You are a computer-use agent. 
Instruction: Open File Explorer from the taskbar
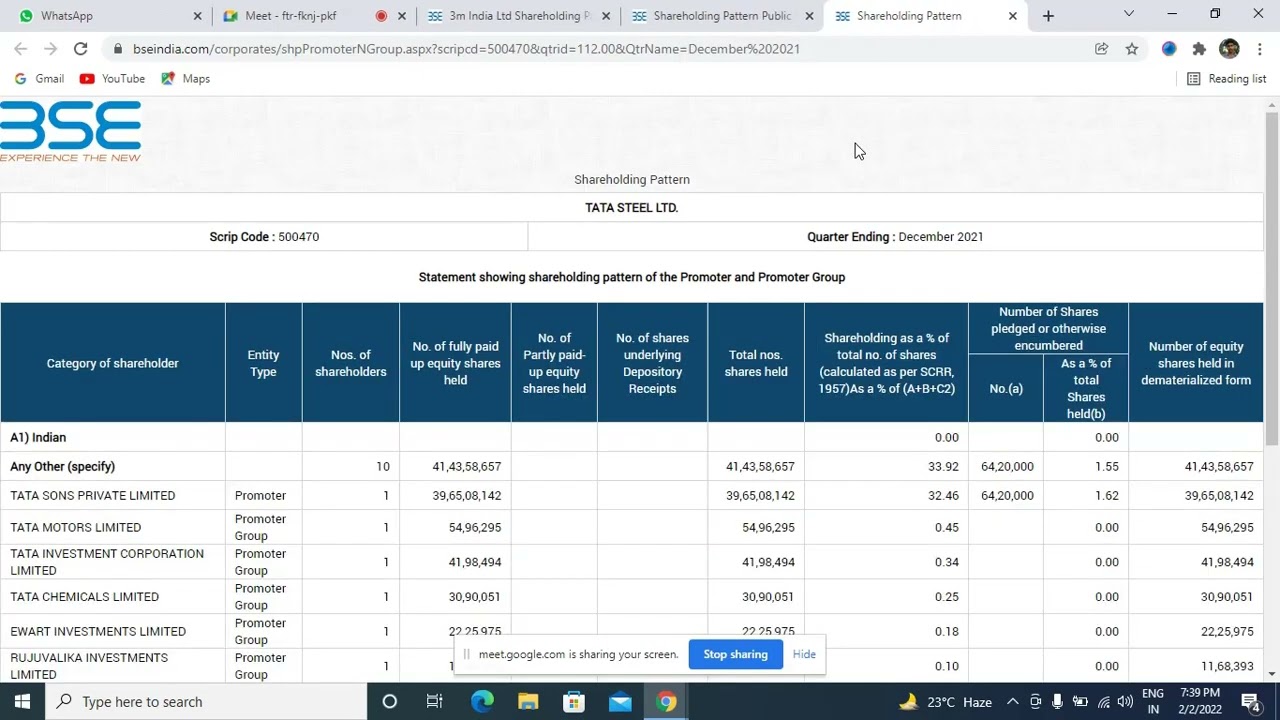pos(528,702)
